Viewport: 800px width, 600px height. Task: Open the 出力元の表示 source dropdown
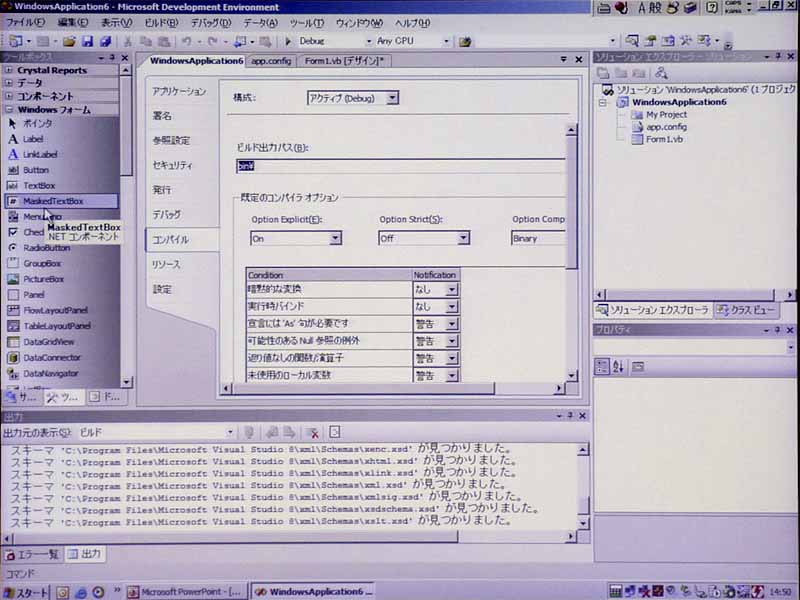point(230,433)
